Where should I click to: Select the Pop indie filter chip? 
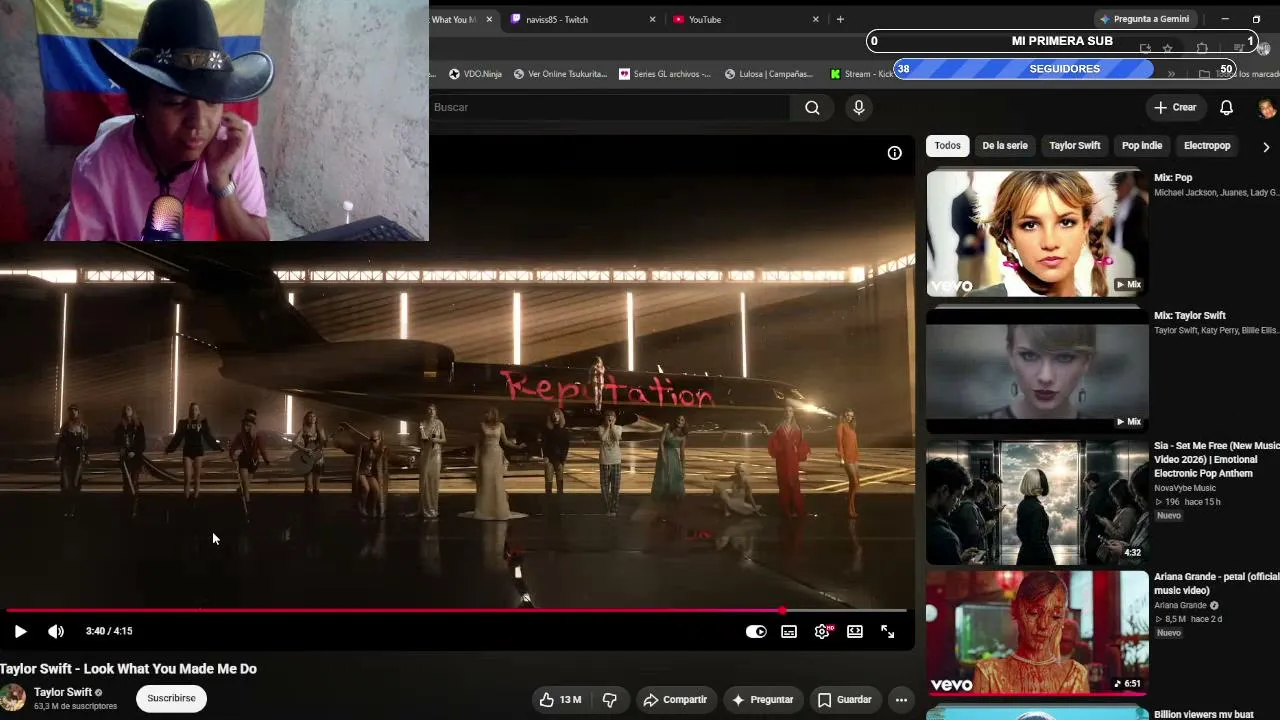[1142, 146]
